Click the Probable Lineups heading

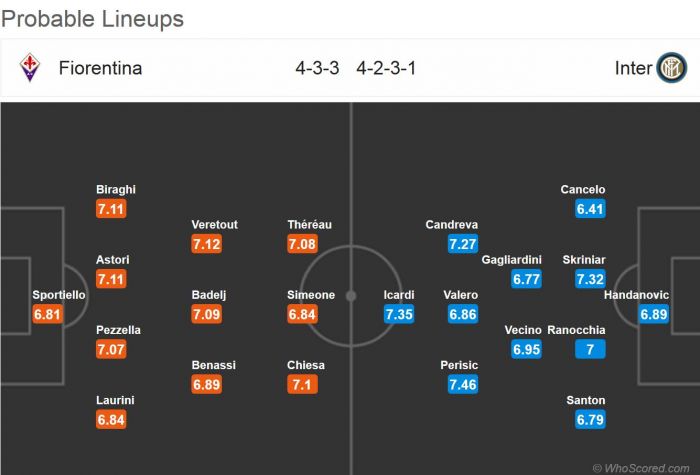(x=92, y=19)
